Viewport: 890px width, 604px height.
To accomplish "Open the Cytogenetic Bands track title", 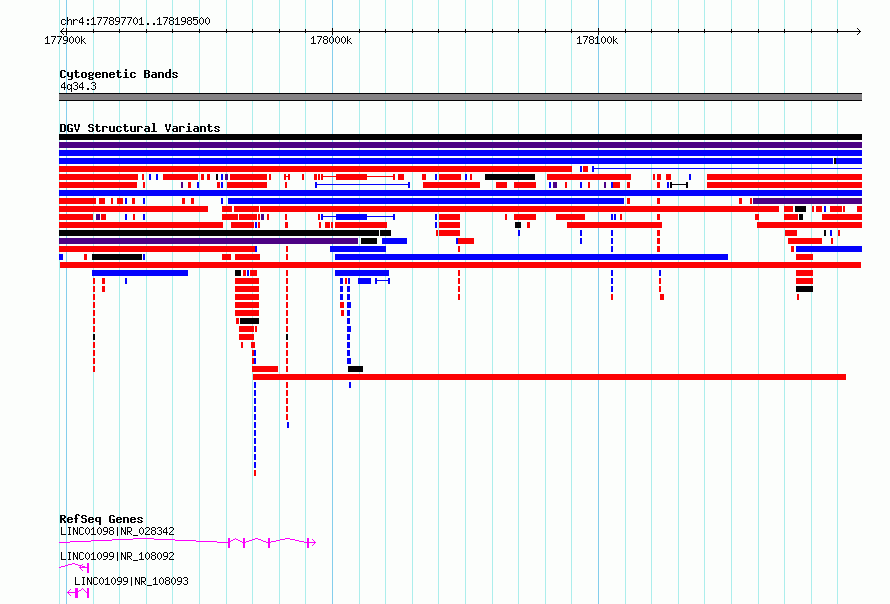I will click(x=119, y=74).
